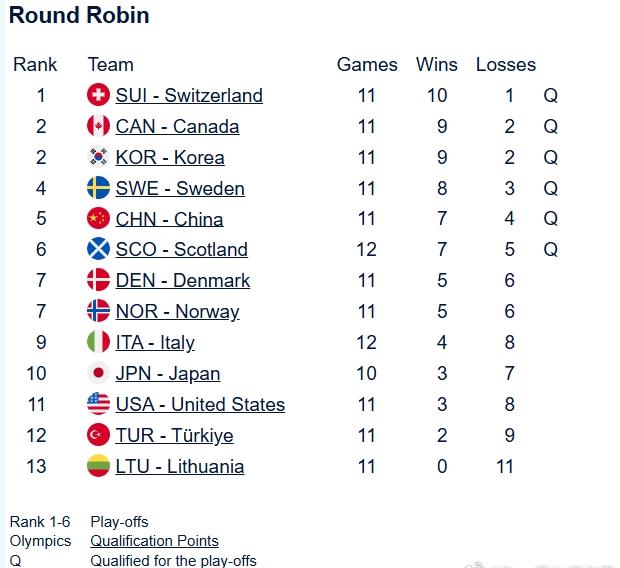
Task: Click the Korea flag icon
Action: (x=98, y=157)
